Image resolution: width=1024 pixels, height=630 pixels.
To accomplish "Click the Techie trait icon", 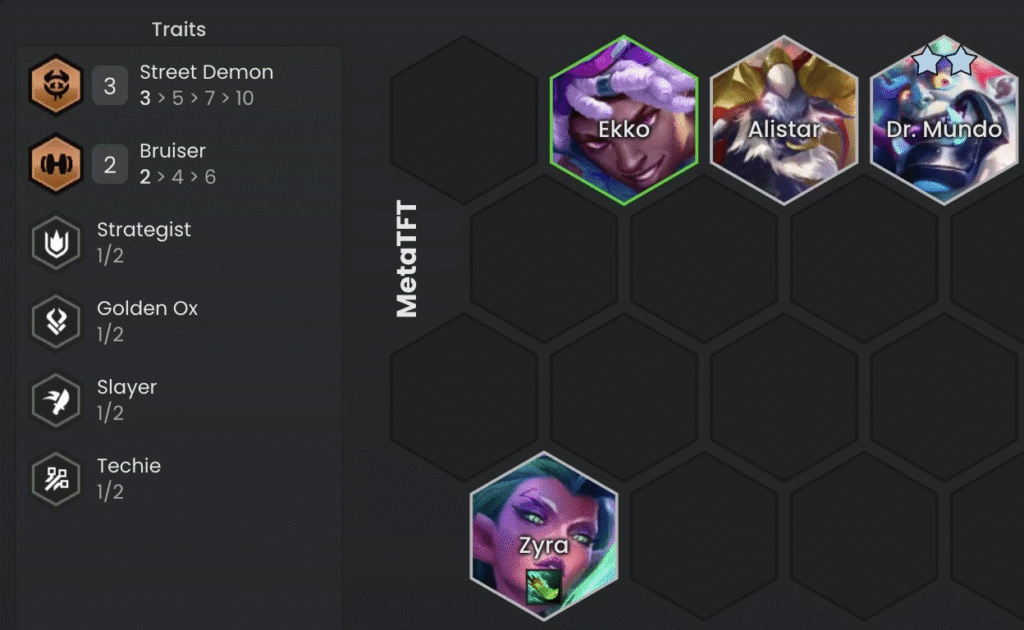I will (x=56, y=479).
